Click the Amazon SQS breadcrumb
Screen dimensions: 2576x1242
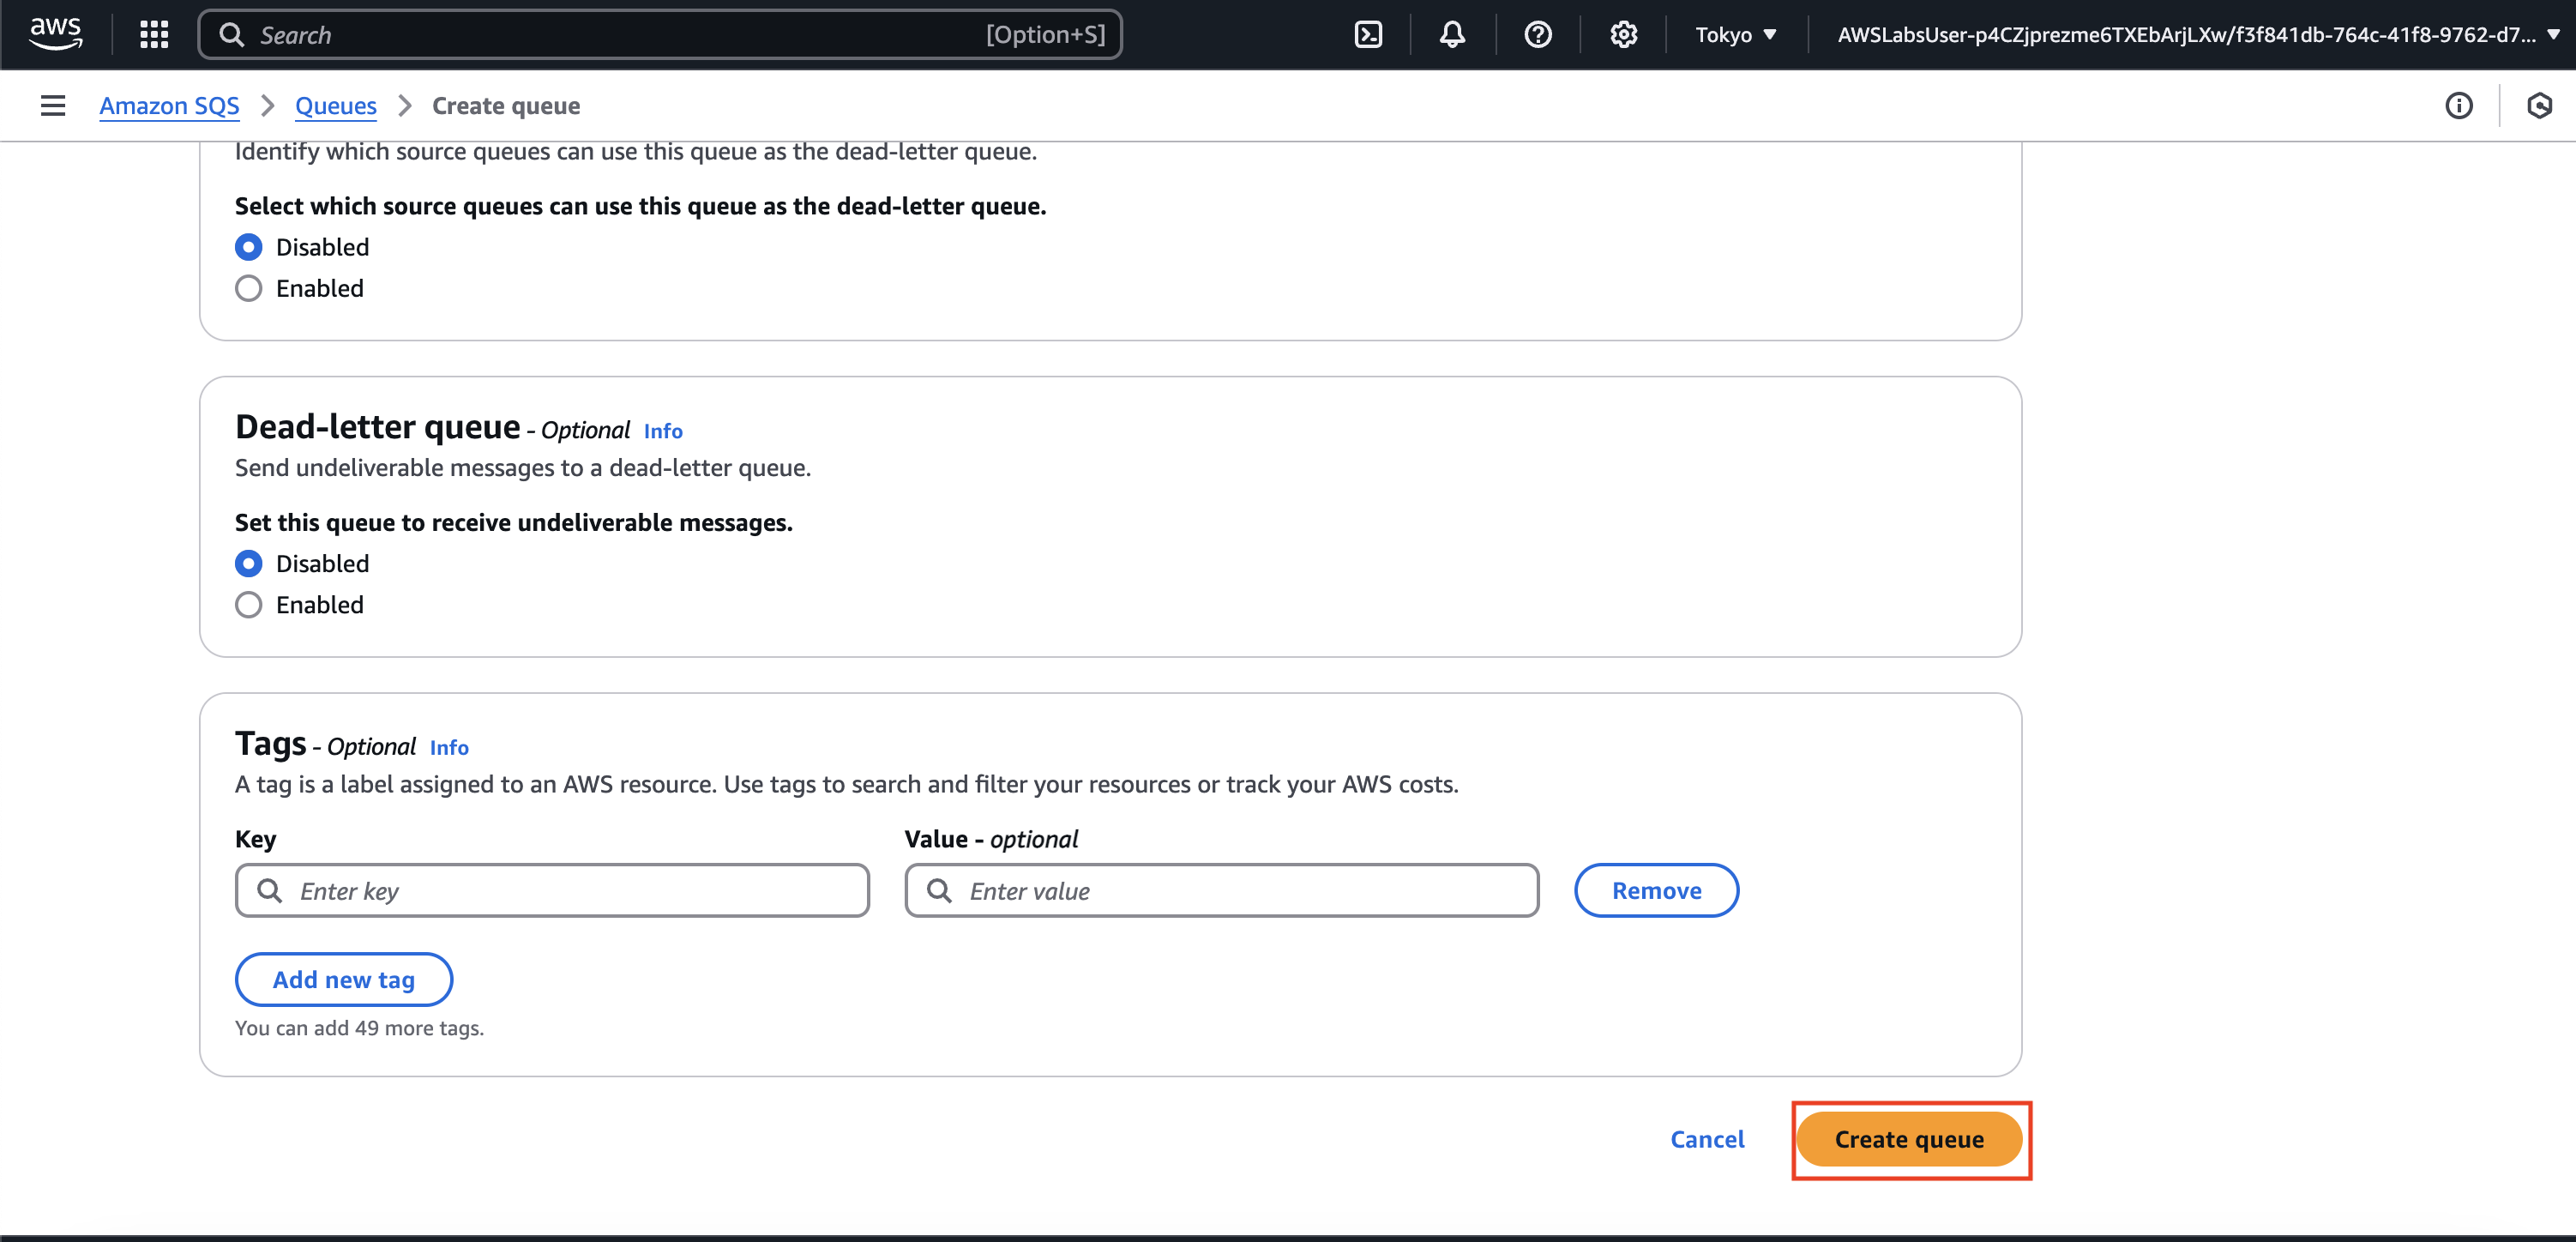pyautogui.click(x=169, y=105)
